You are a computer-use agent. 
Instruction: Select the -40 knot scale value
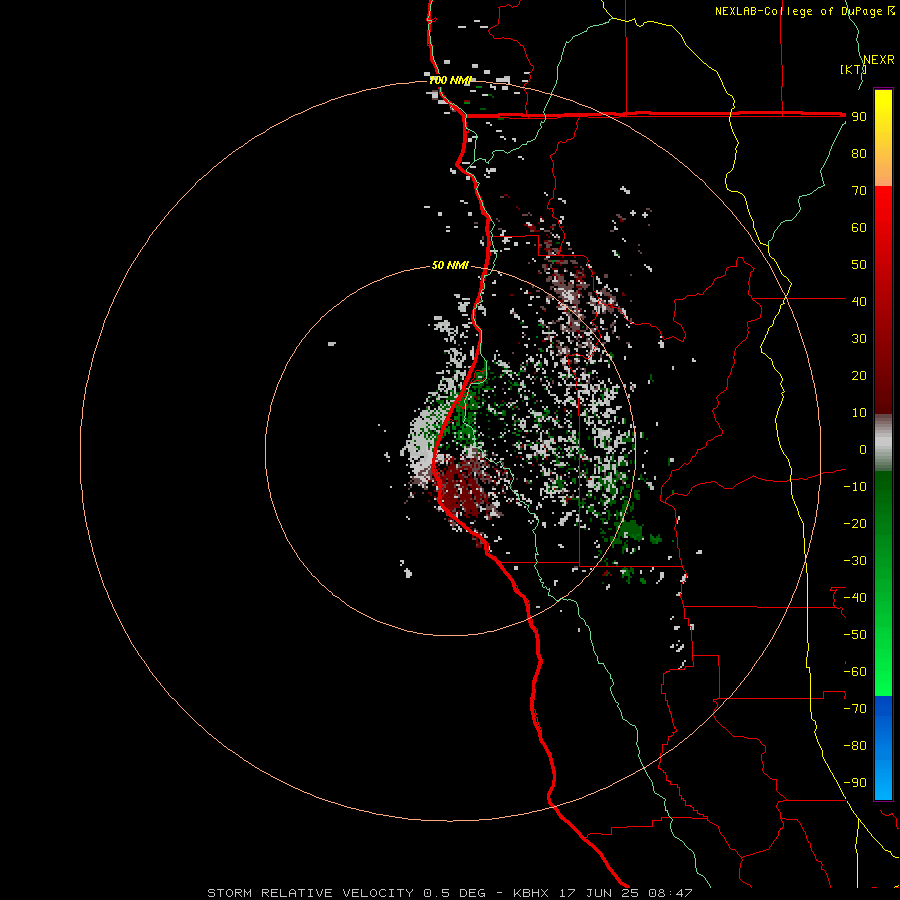point(855,598)
